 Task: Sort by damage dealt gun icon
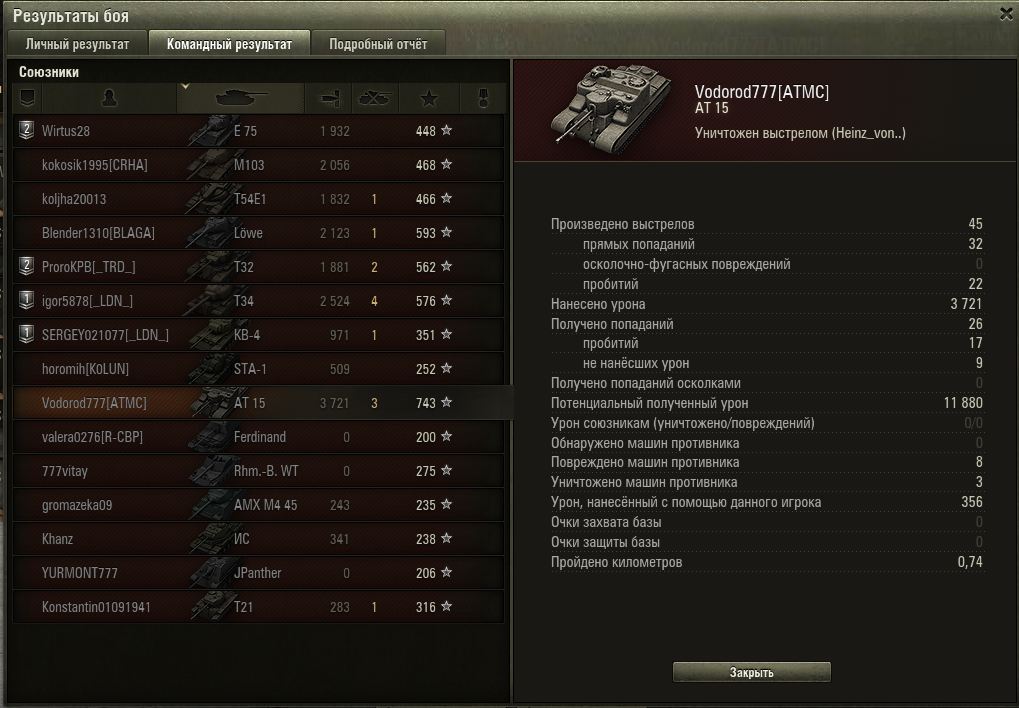328,98
